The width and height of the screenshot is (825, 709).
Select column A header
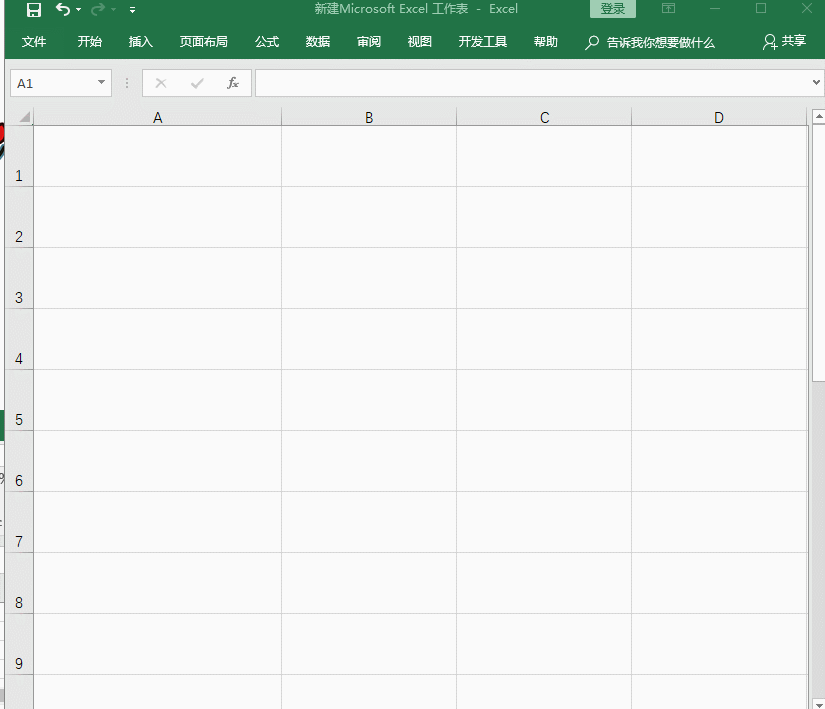click(157, 117)
